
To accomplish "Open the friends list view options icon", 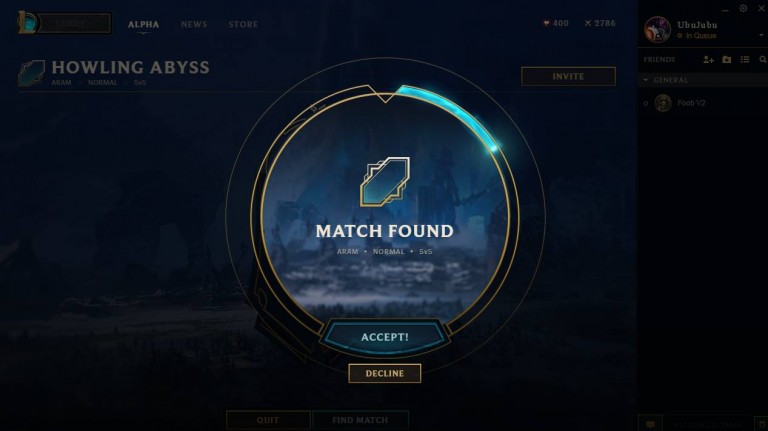I will (x=745, y=60).
